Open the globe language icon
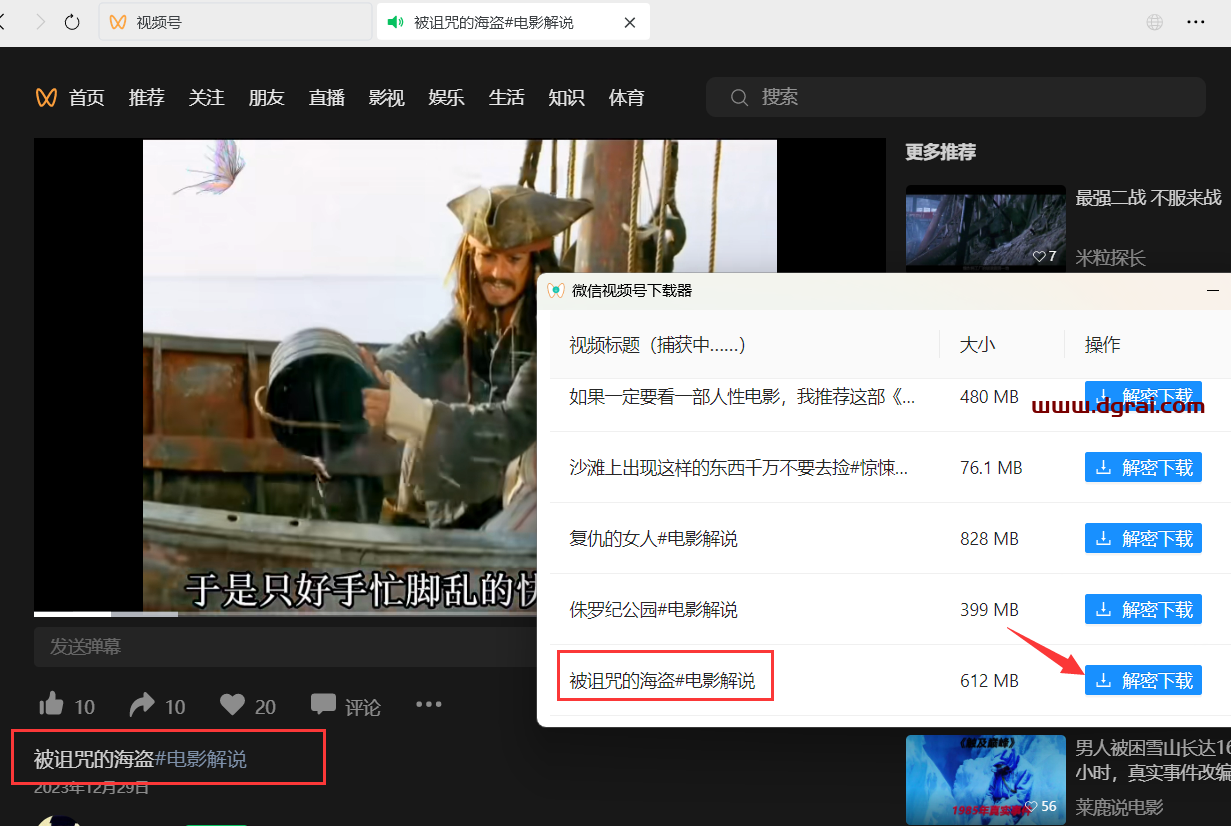The image size is (1231, 826). 1155,22
